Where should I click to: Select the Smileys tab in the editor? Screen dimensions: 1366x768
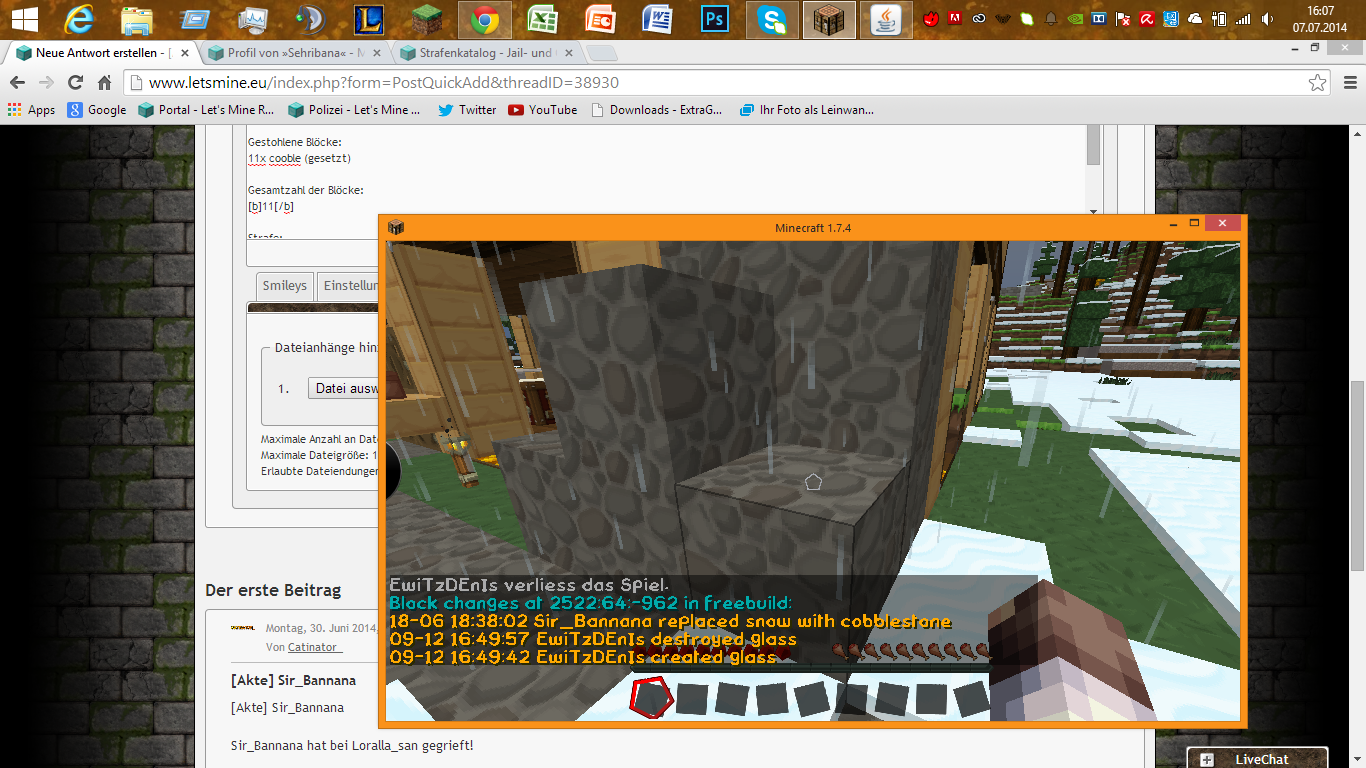[x=284, y=286]
